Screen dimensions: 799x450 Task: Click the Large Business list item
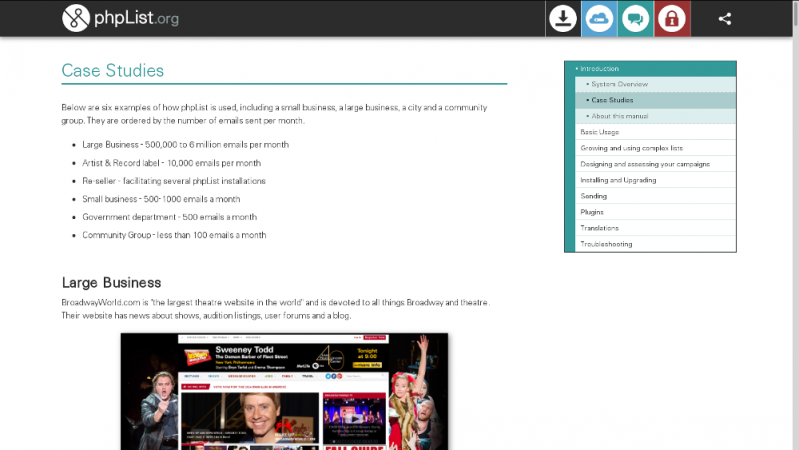coord(185,145)
